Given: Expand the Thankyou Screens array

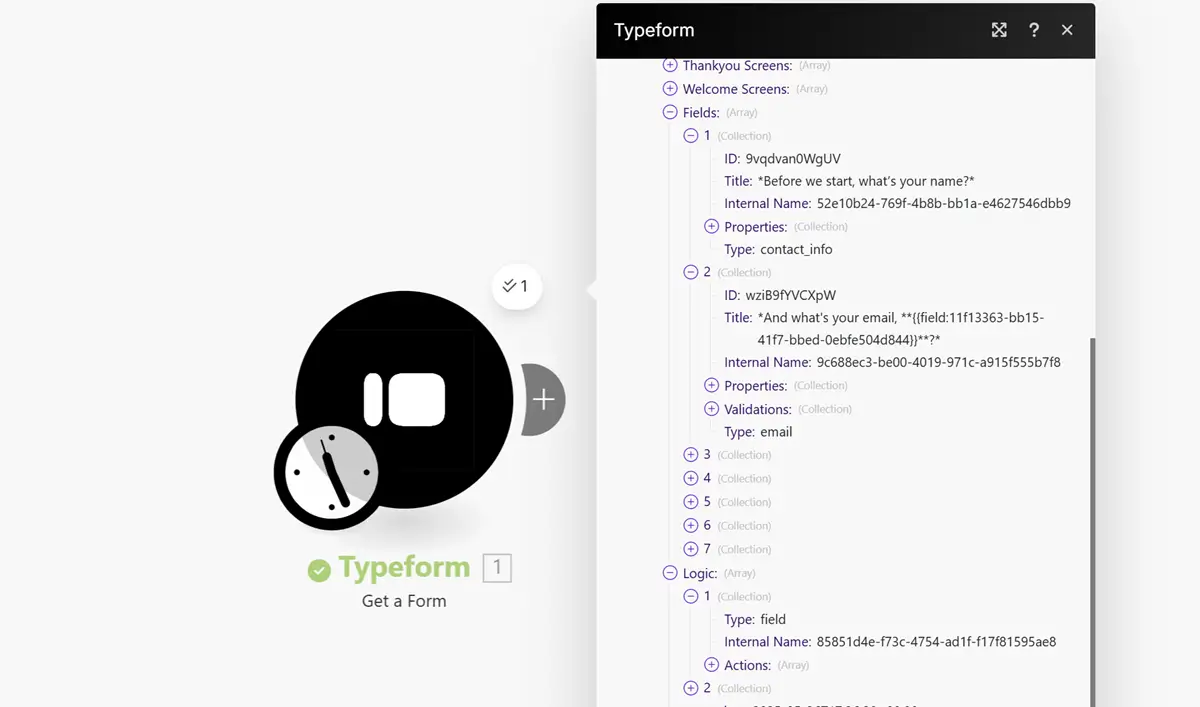Looking at the screenshot, I should tap(670, 65).
